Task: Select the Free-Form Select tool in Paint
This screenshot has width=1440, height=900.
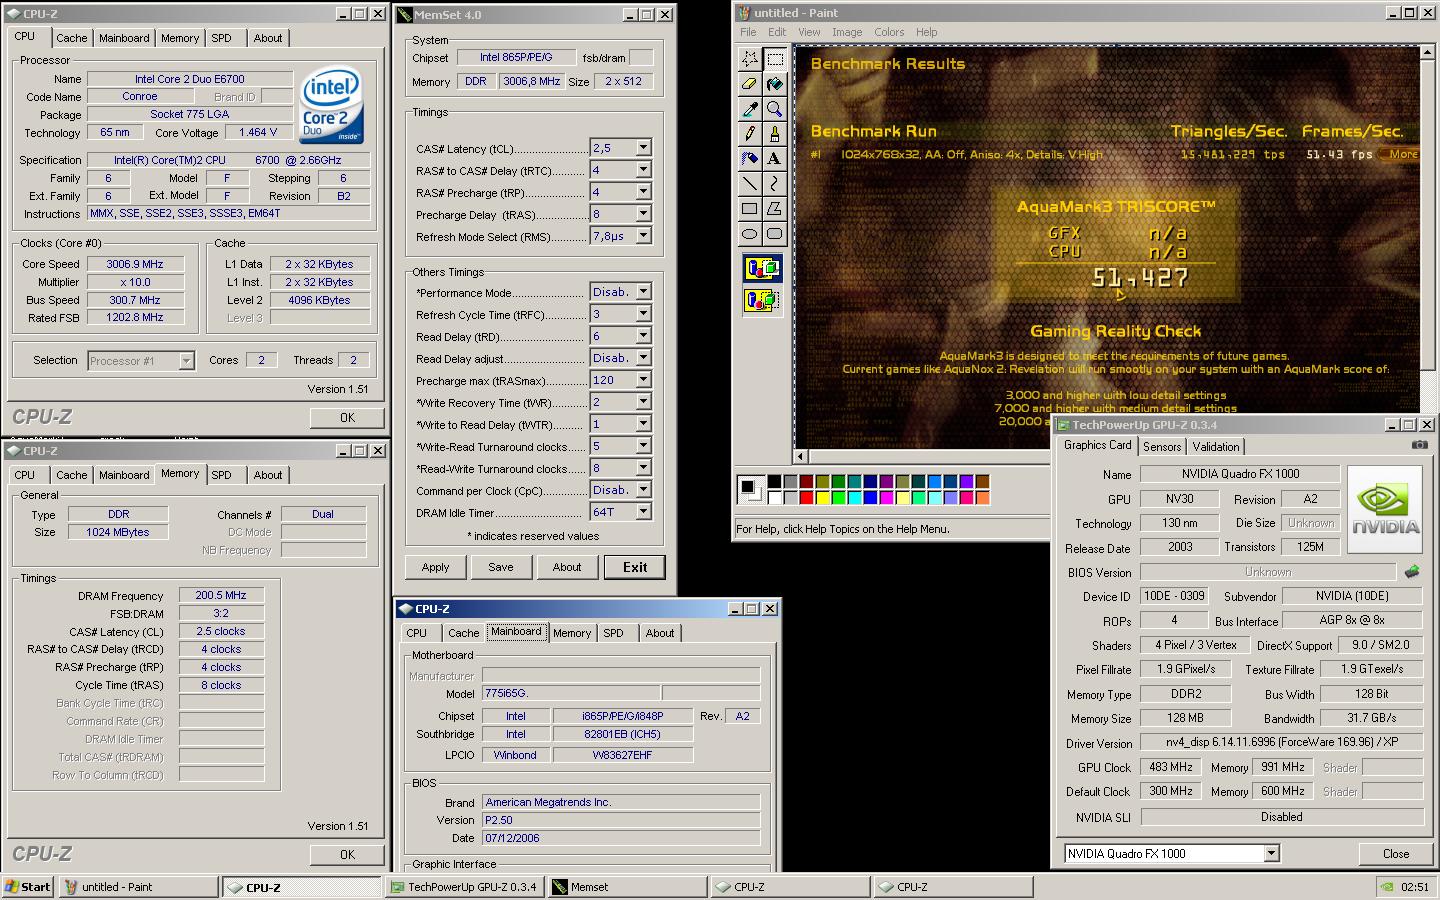Action: (750, 59)
